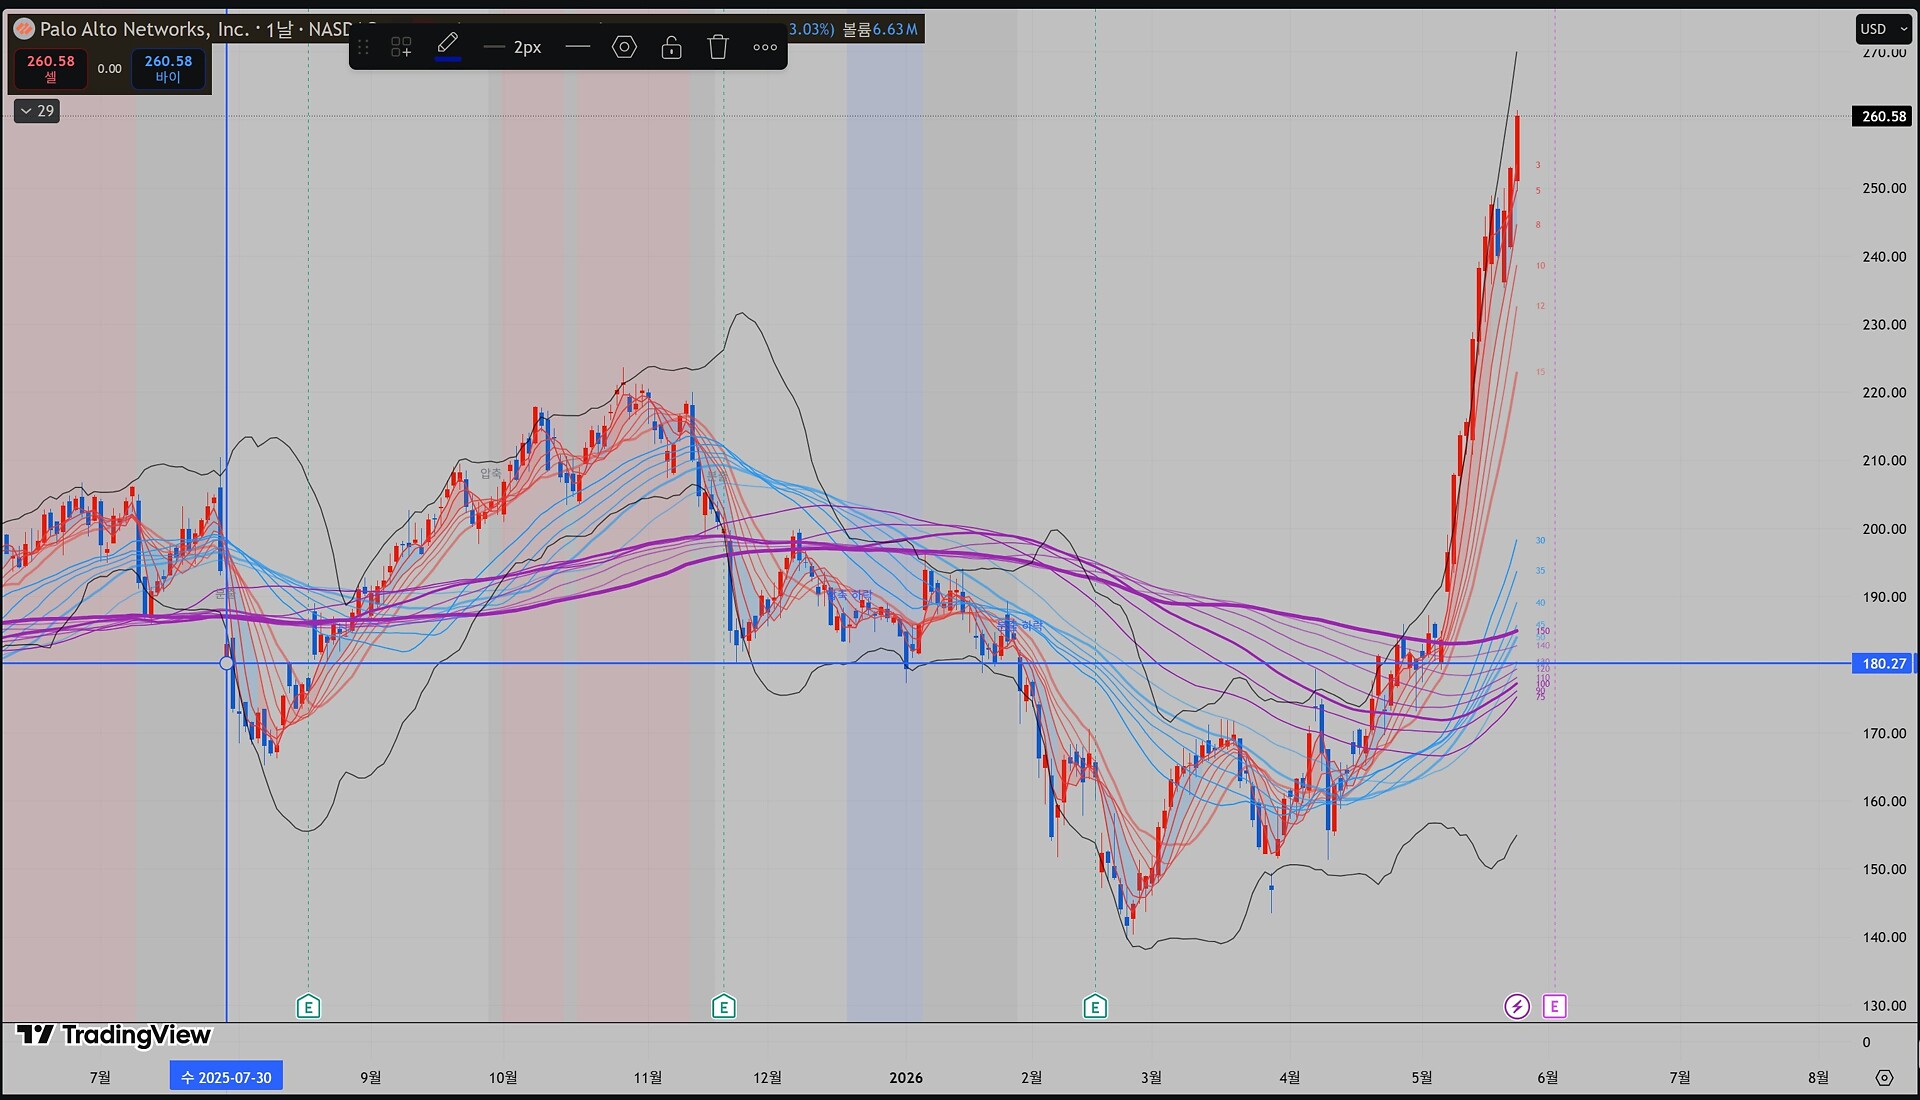Click the blue 180.27 horizontal line price label
The height and width of the screenshot is (1100, 1920).
coord(1884,663)
